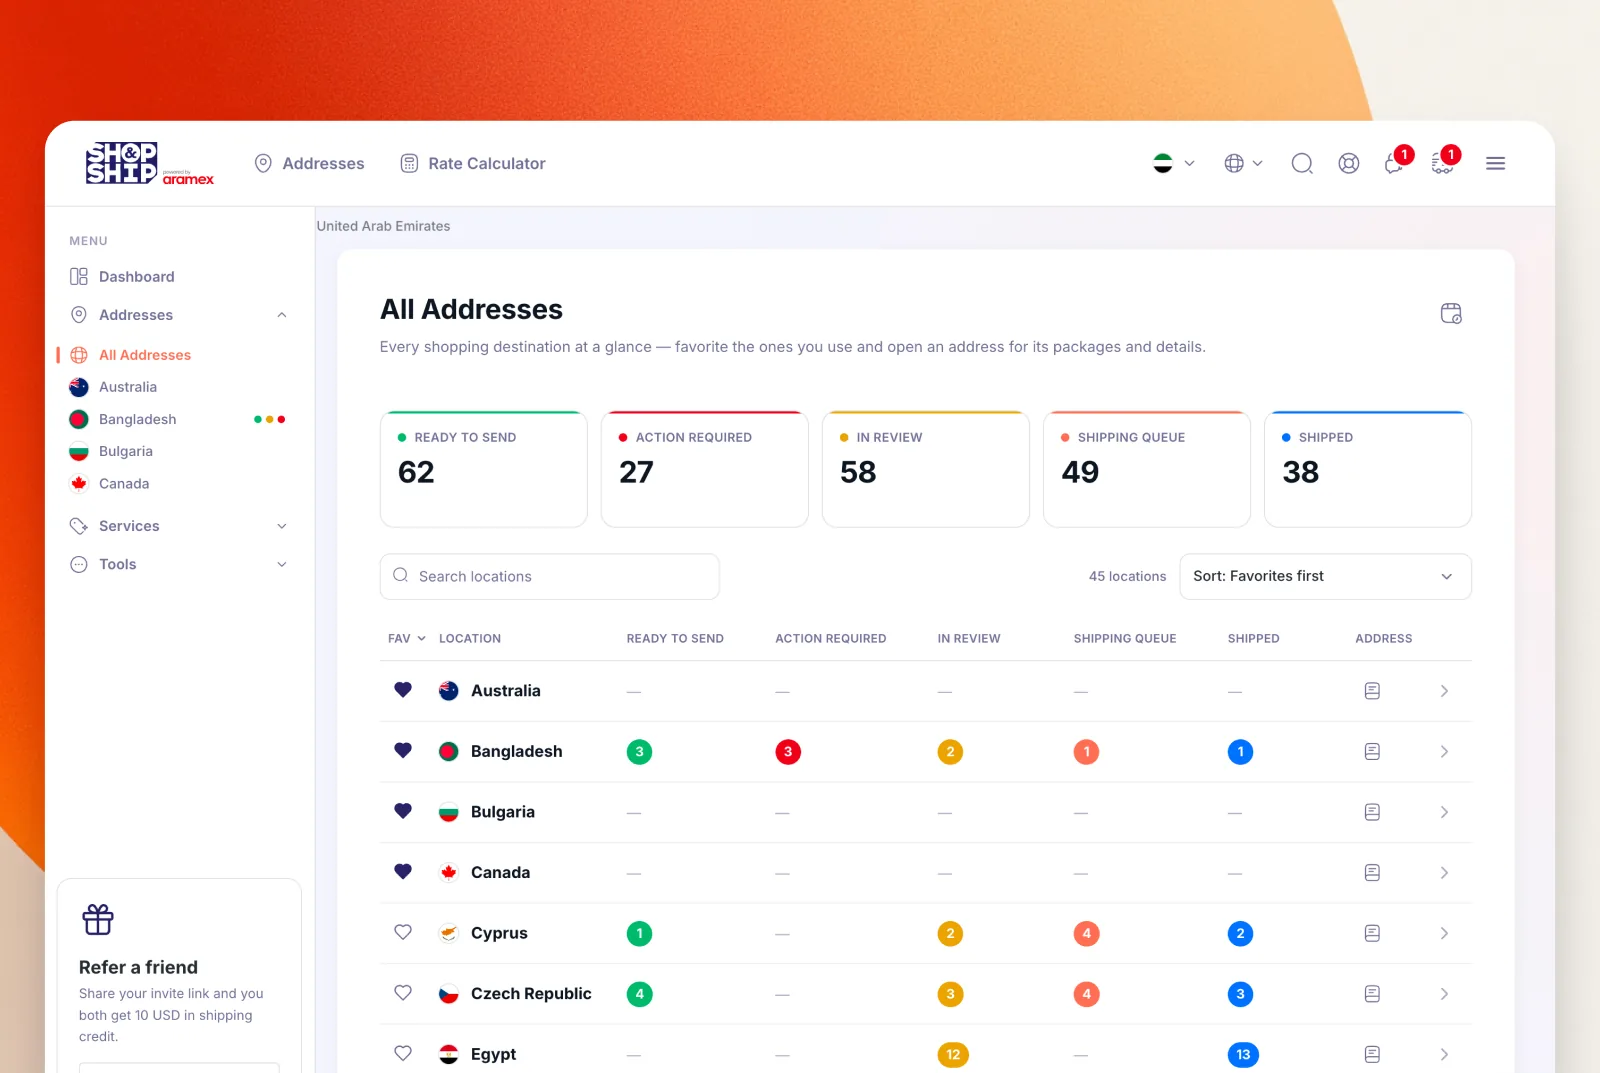This screenshot has width=1600, height=1073.
Task: Click Cyprus in-review yellow badge
Action: tap(950, 934)
